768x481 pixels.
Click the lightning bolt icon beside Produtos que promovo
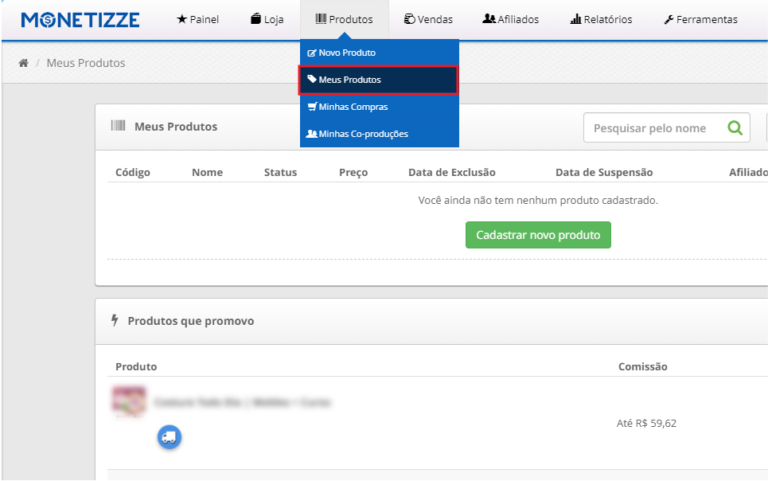pos(114,321)
